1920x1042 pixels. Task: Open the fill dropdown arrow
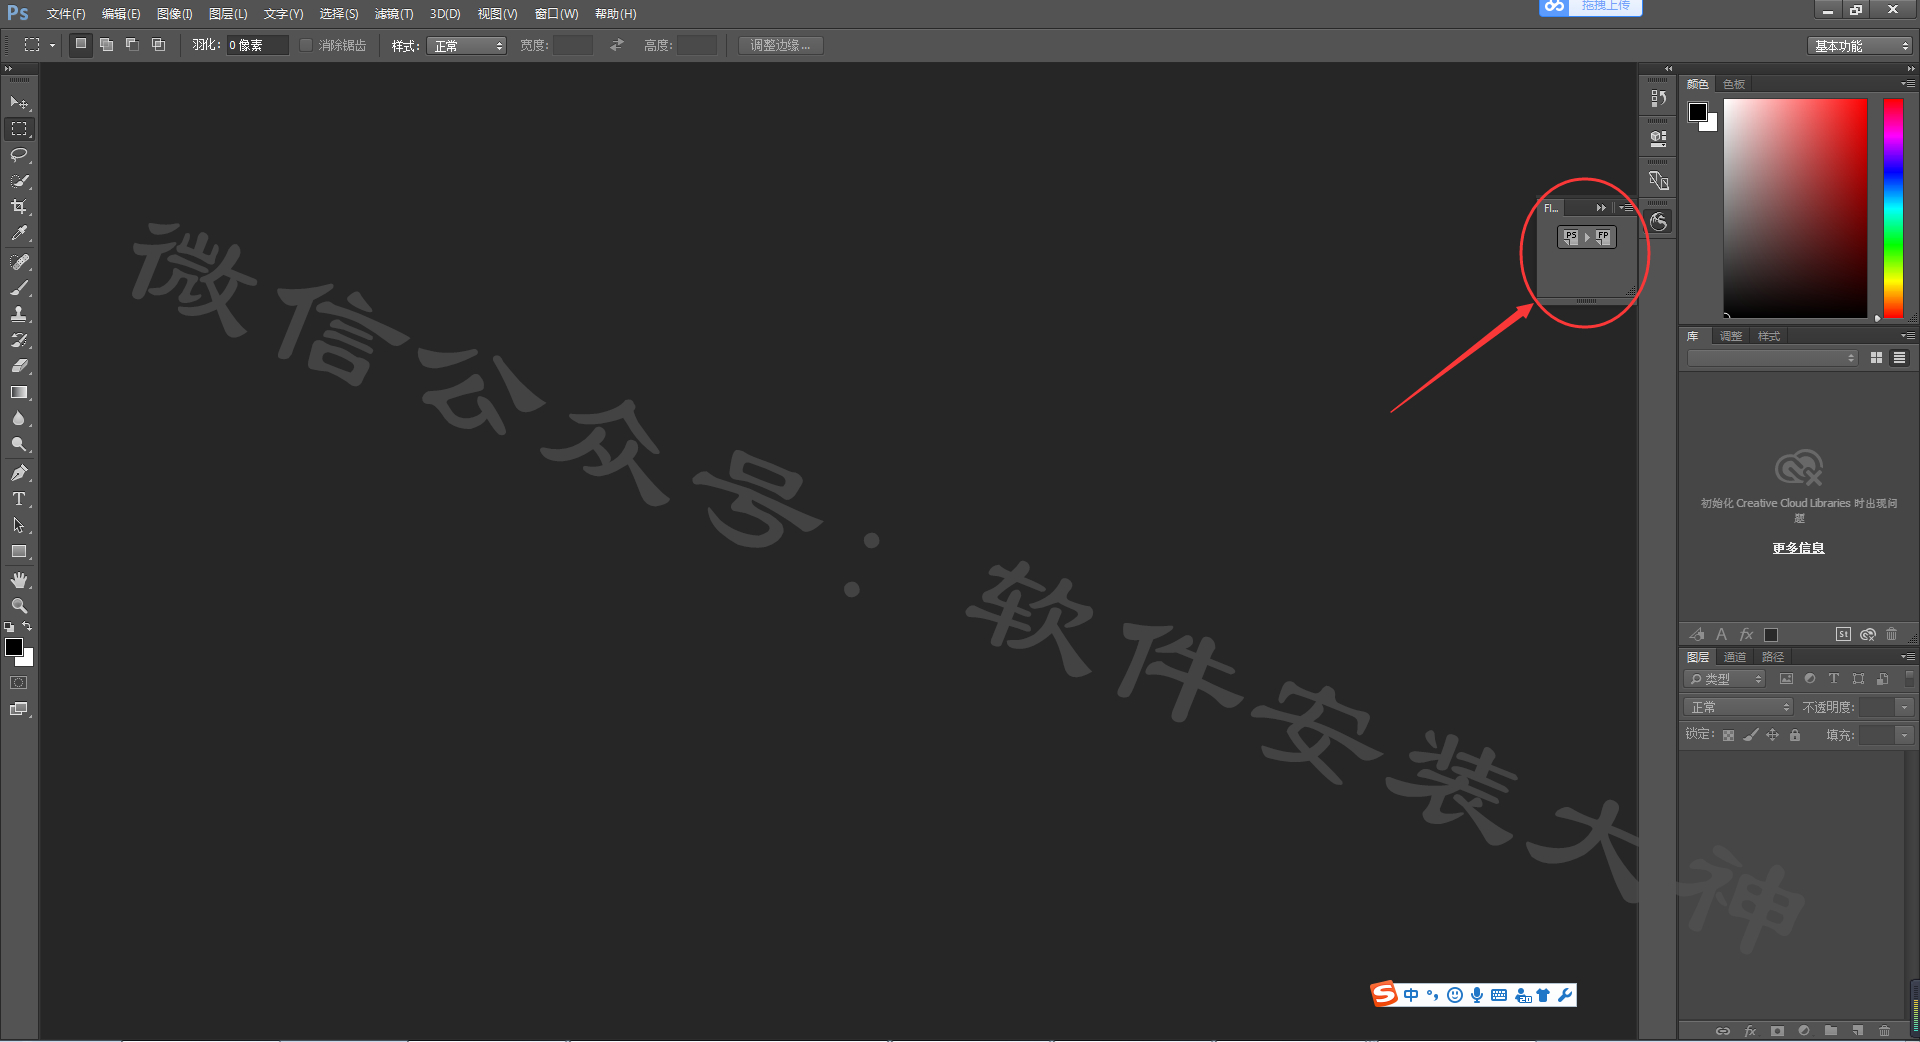point(1904,735)
